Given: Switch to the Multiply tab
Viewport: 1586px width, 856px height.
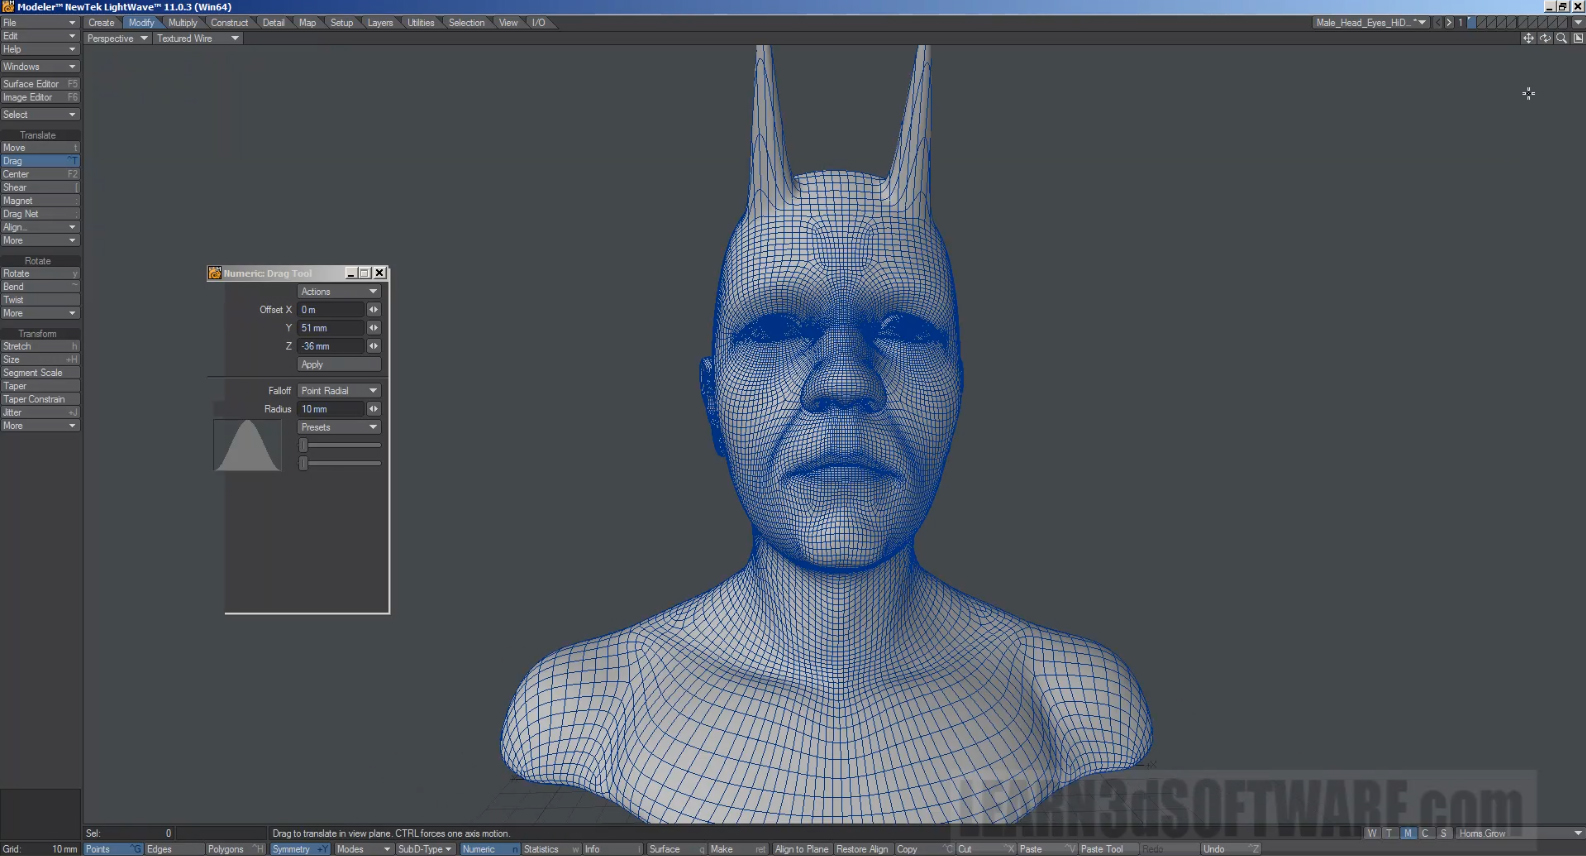Looking at the screenshot, I should [x=183, y=22].
